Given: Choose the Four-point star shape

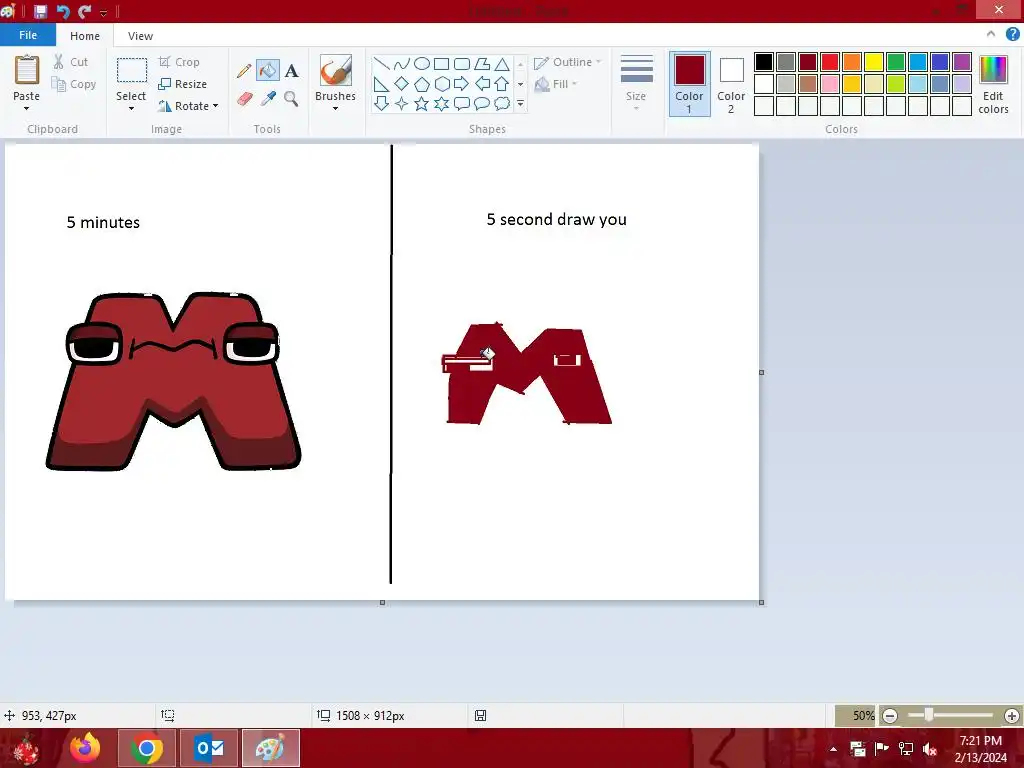Looking at the screenshot, I should pyautogui.click(x=402, y=103).
